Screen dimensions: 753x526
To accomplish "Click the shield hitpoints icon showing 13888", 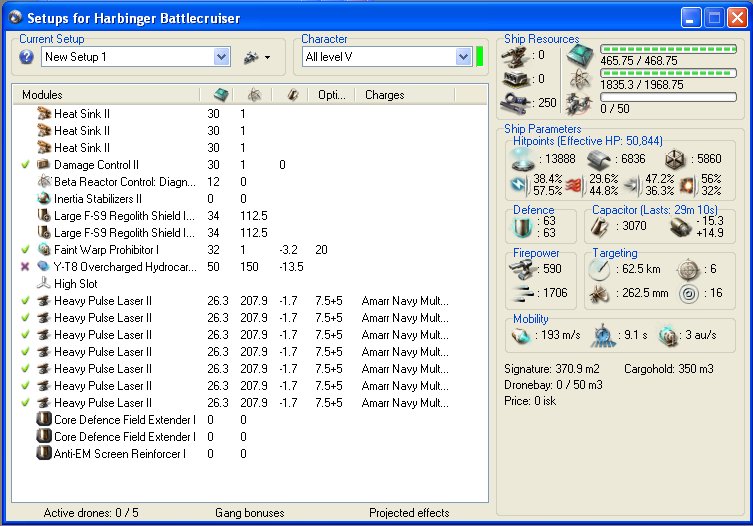I will [523, 160].
